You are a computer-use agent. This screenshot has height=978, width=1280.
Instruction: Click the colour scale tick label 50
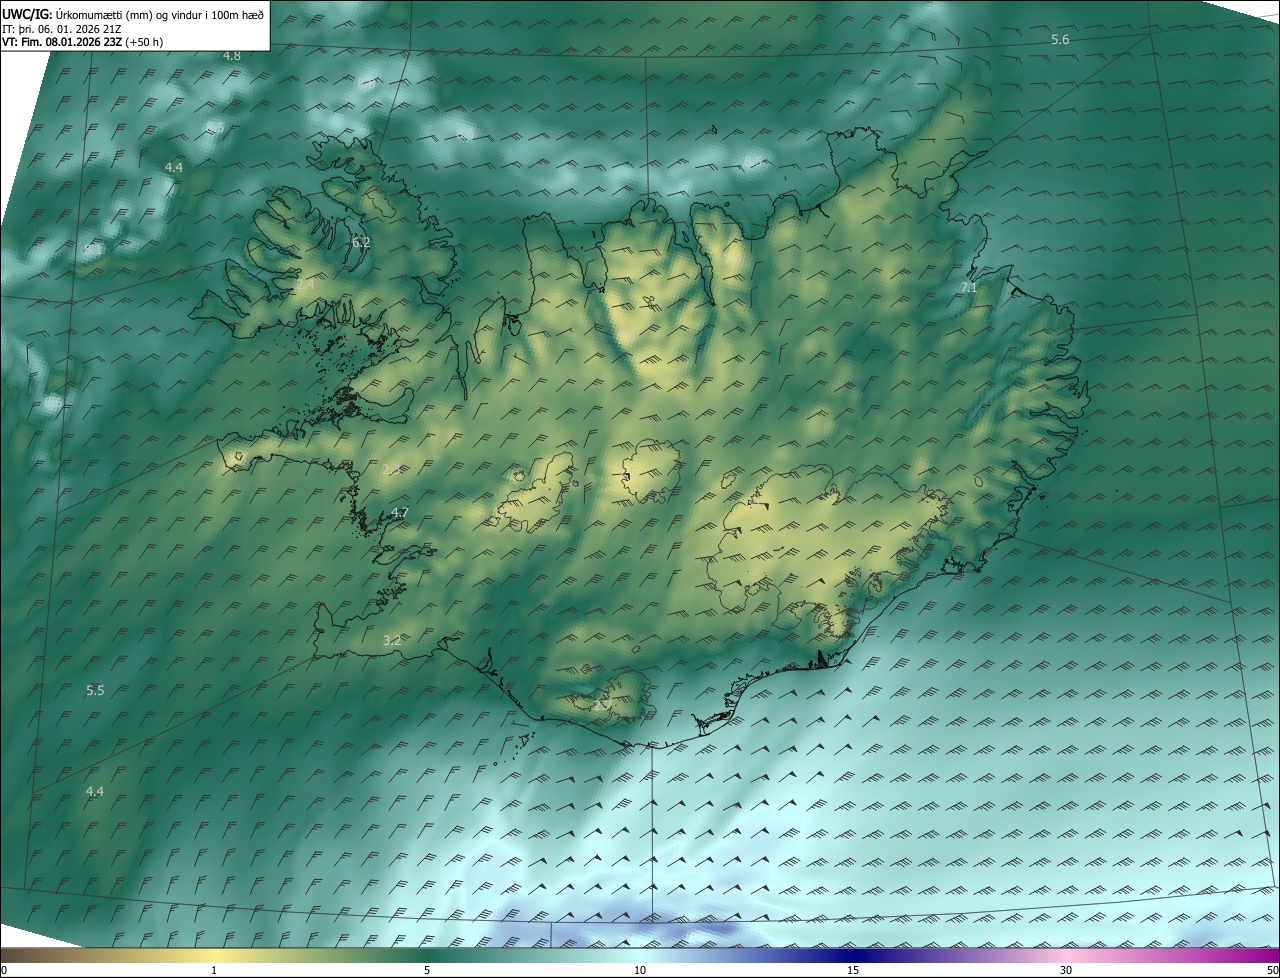click(1272, 971)
